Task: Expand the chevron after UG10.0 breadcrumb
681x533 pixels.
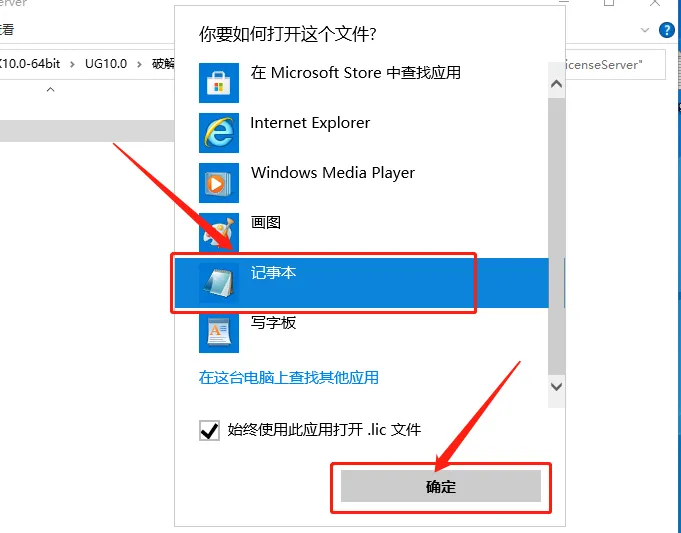Action: (x=139, y=64)
